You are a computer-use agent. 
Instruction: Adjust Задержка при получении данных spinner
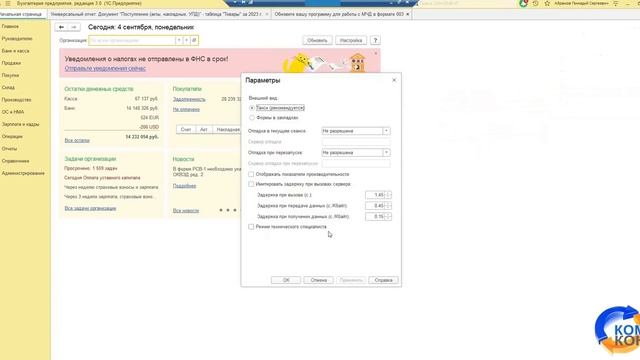(x=388, y=216)
